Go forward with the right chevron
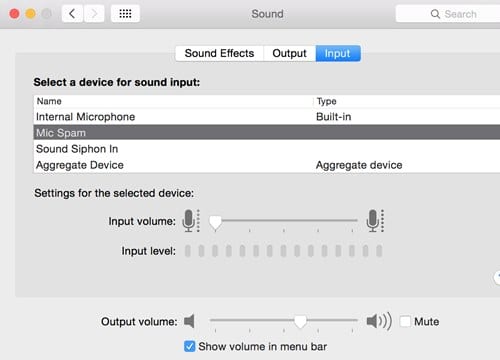 94,14
